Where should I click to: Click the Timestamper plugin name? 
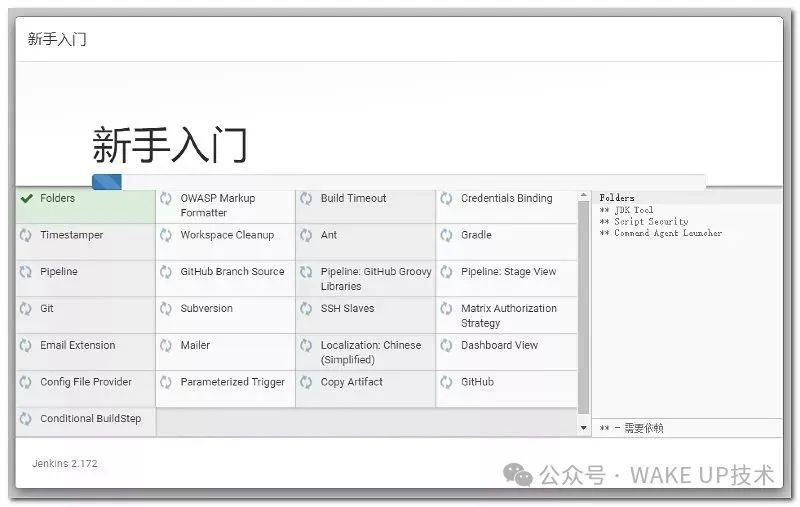72,235
